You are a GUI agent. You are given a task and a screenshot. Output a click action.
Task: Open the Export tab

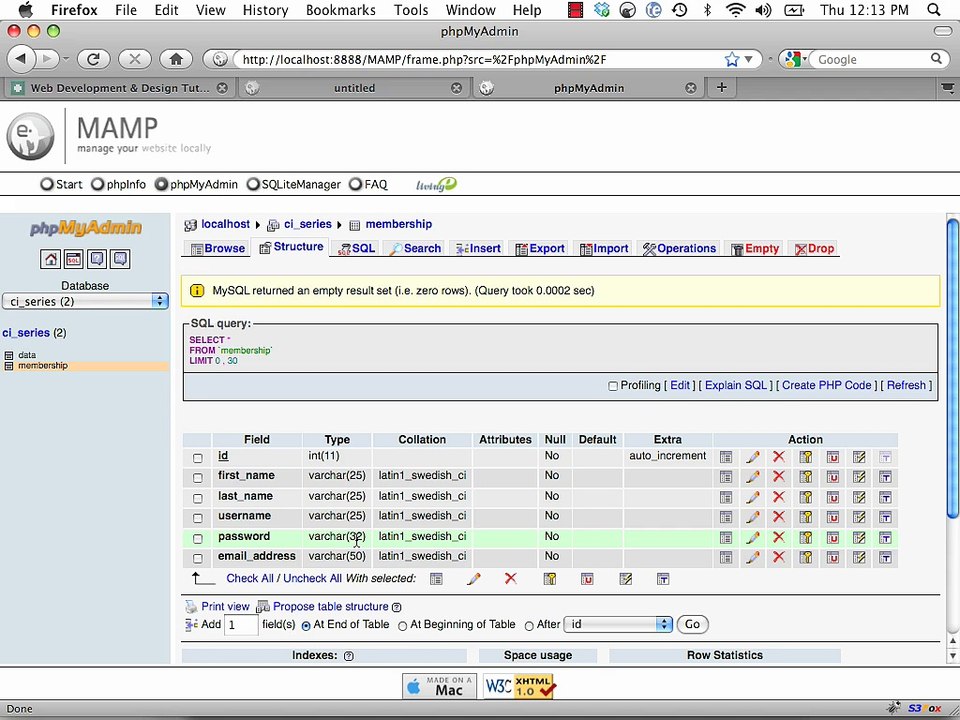point(540,249)
